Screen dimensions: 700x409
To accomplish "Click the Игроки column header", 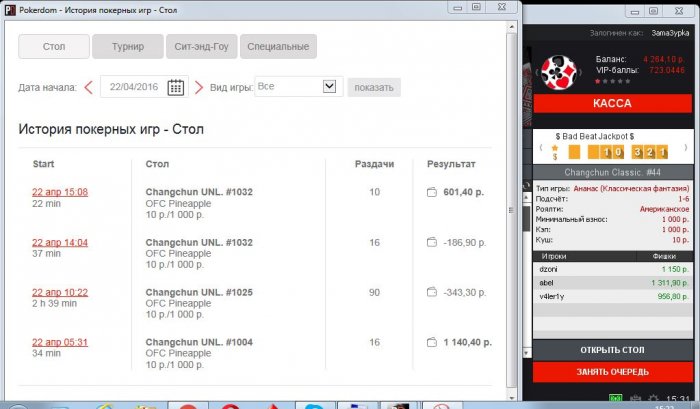I will [554, 256].
